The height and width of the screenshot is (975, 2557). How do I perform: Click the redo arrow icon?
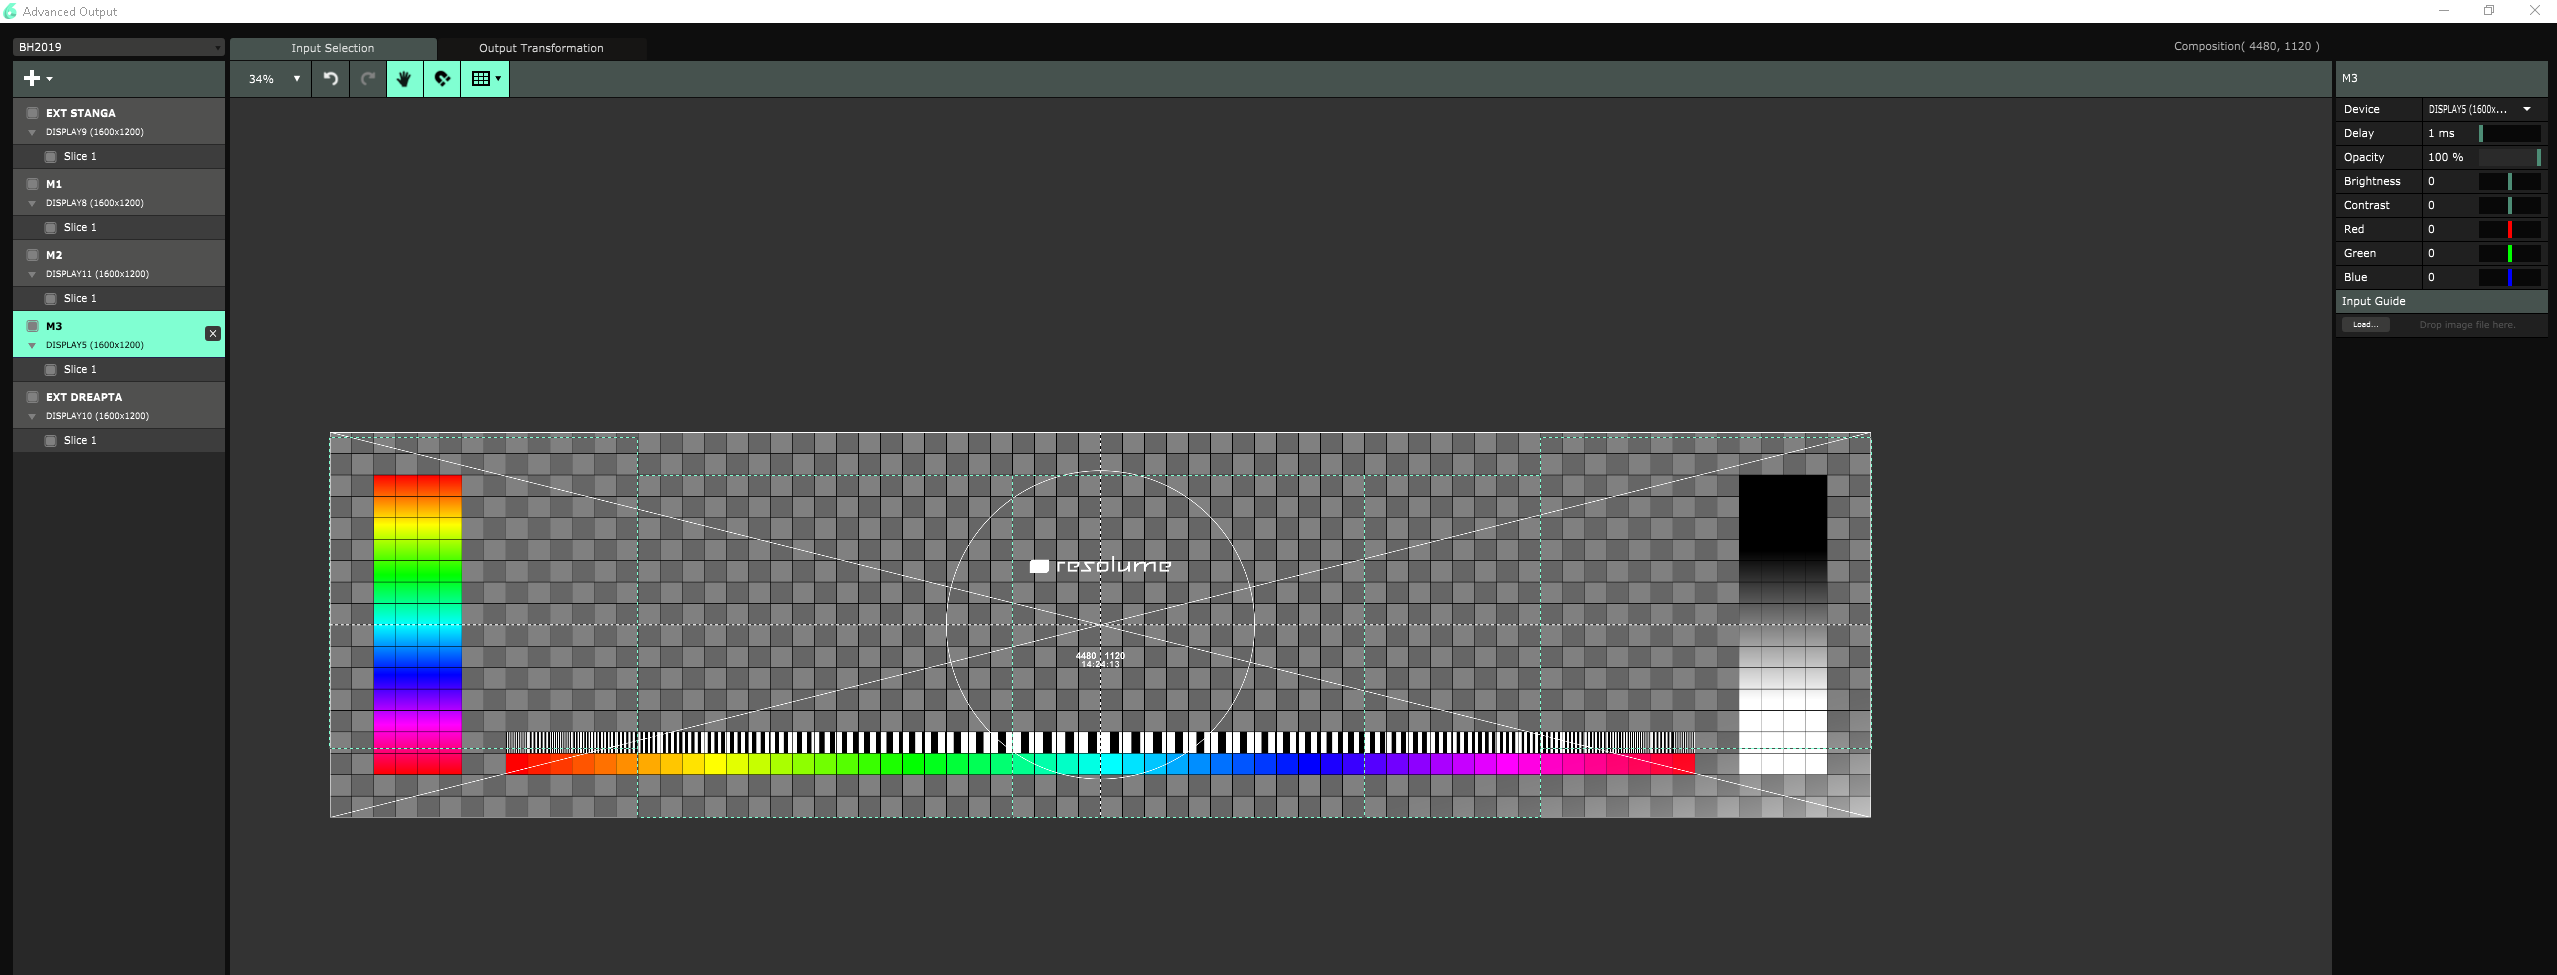(x=368, y=79)
